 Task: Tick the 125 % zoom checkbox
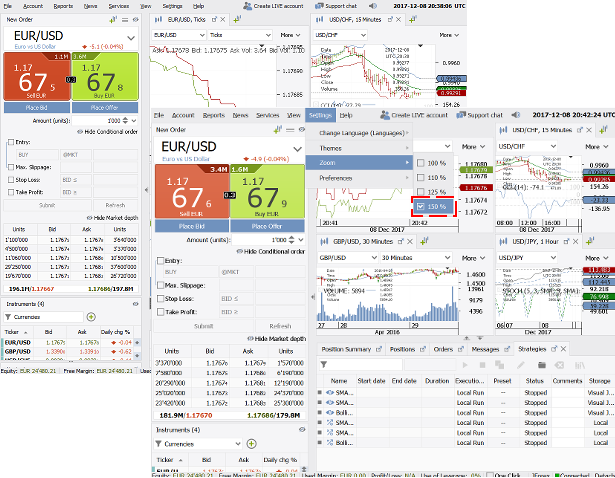(x=420, y=192)
